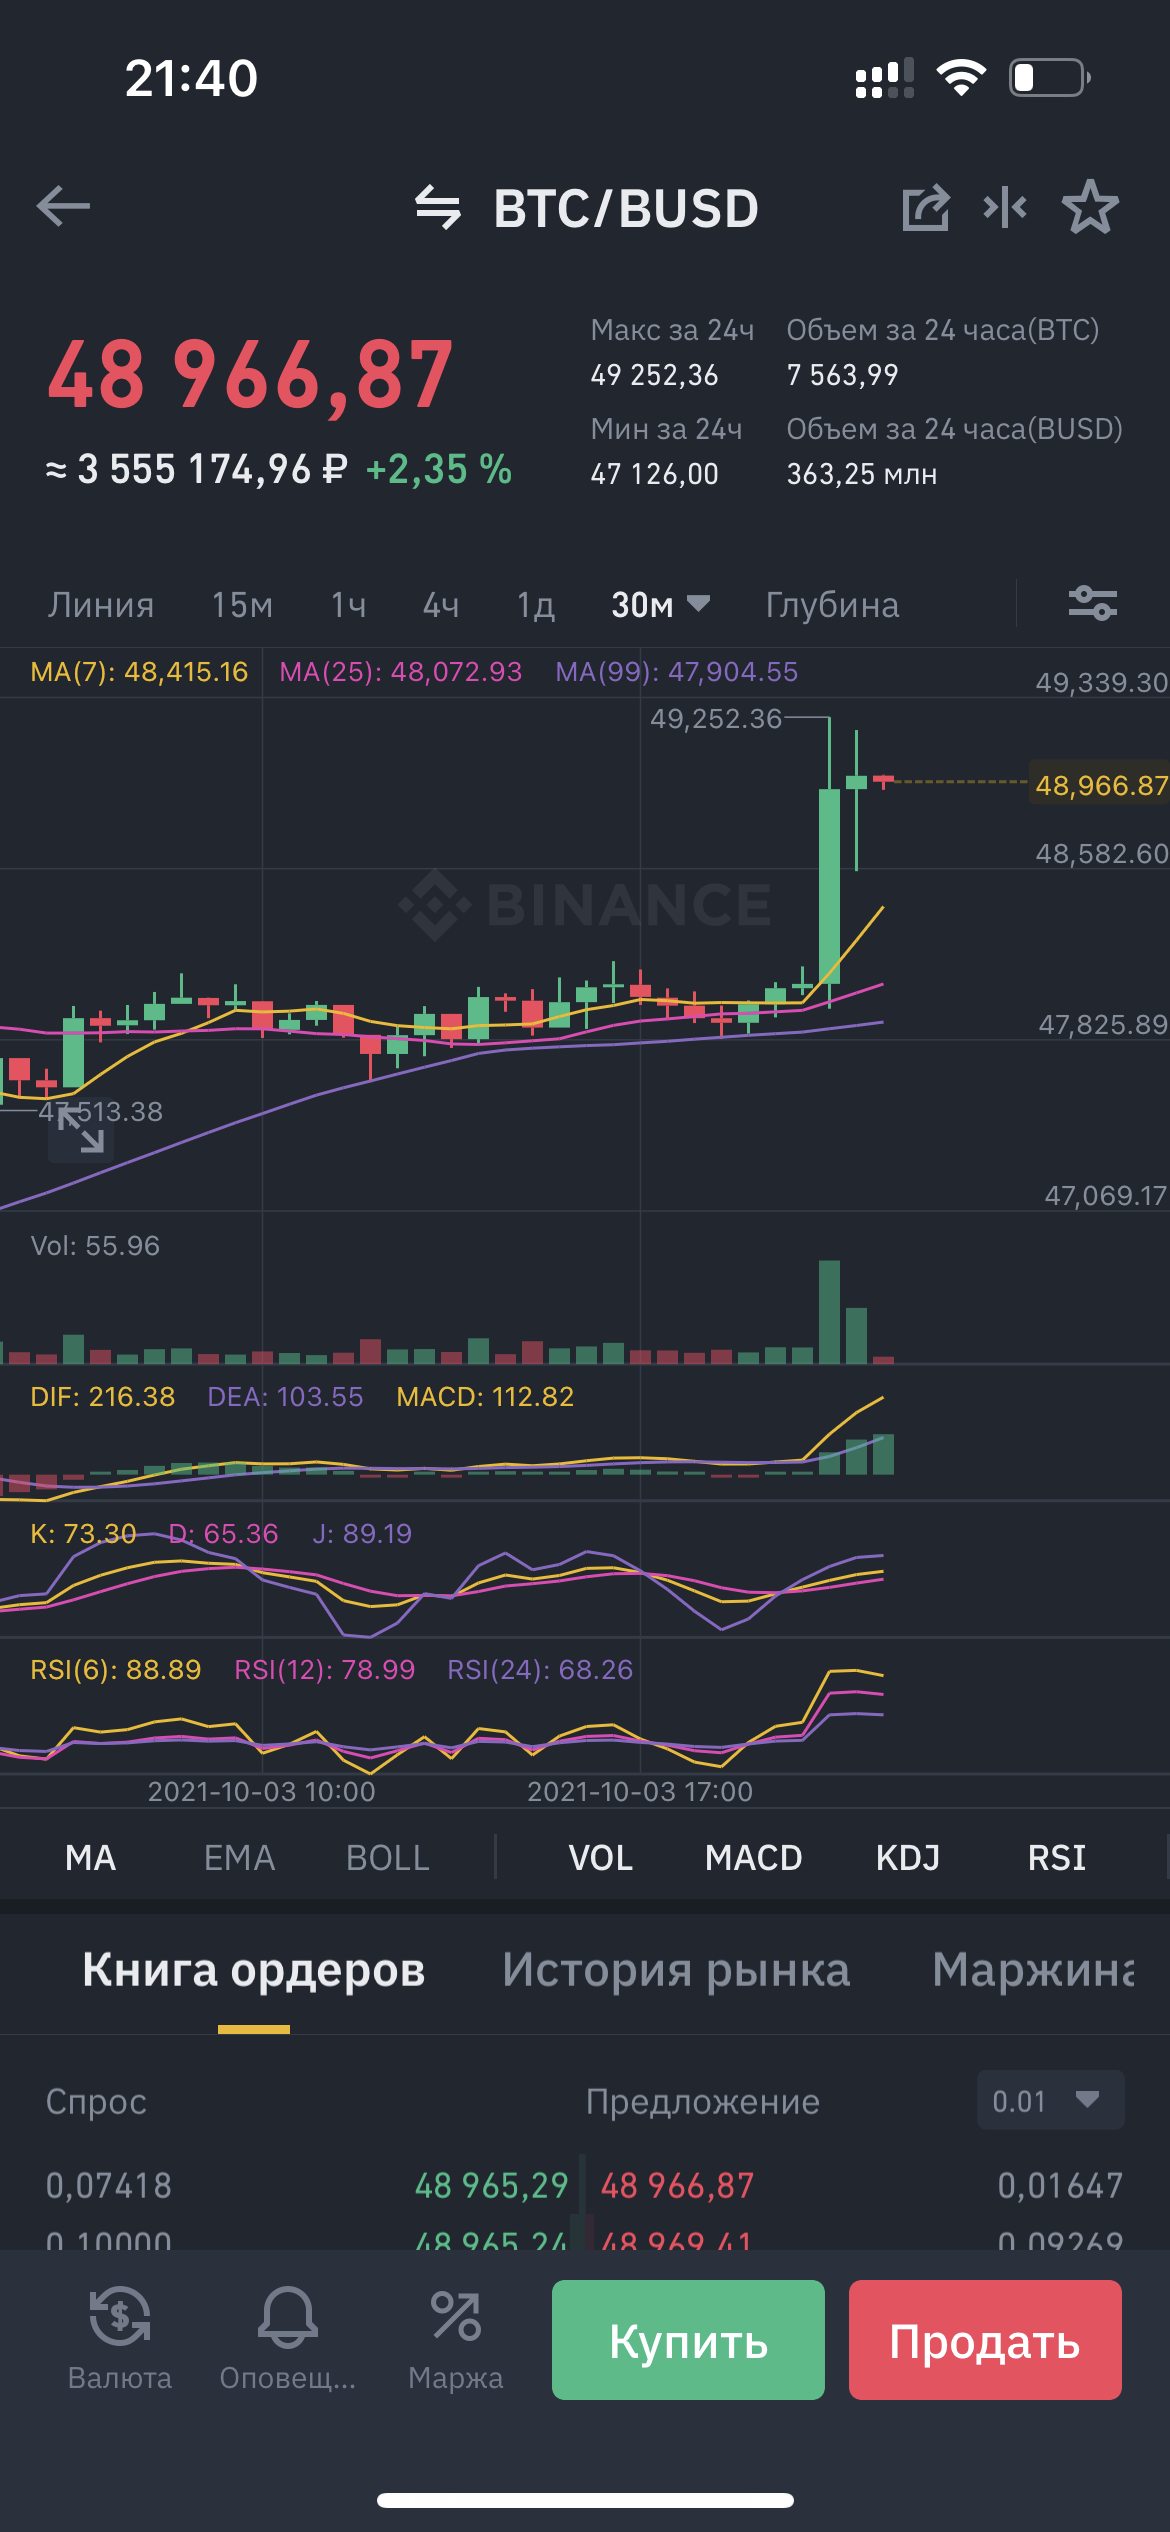
Task: Open the share chart icon
Action: (925, 208)
